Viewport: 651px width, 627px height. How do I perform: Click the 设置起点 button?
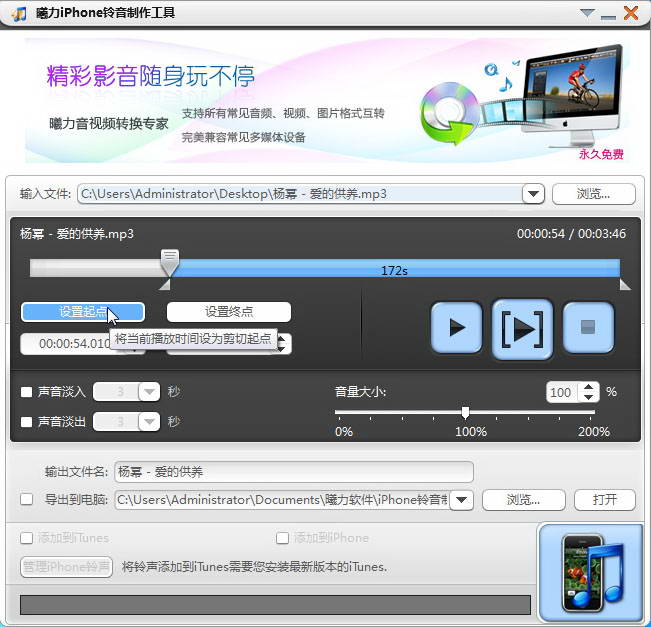click(x=83, y=311)
